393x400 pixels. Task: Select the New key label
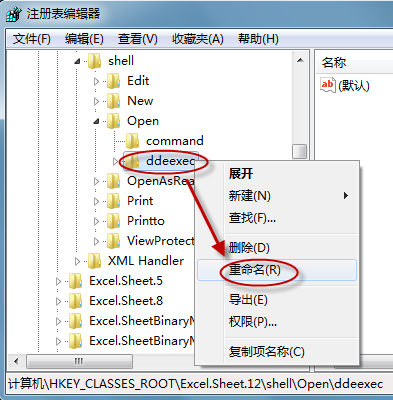tap(140, 101)
